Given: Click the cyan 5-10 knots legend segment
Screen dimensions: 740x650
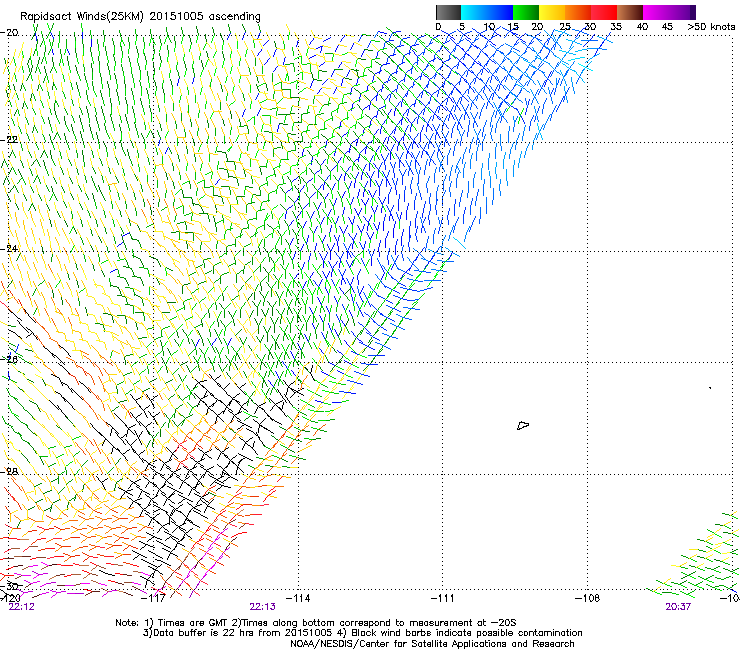Looking at the screenshot, I should click(x=474, y=12).
